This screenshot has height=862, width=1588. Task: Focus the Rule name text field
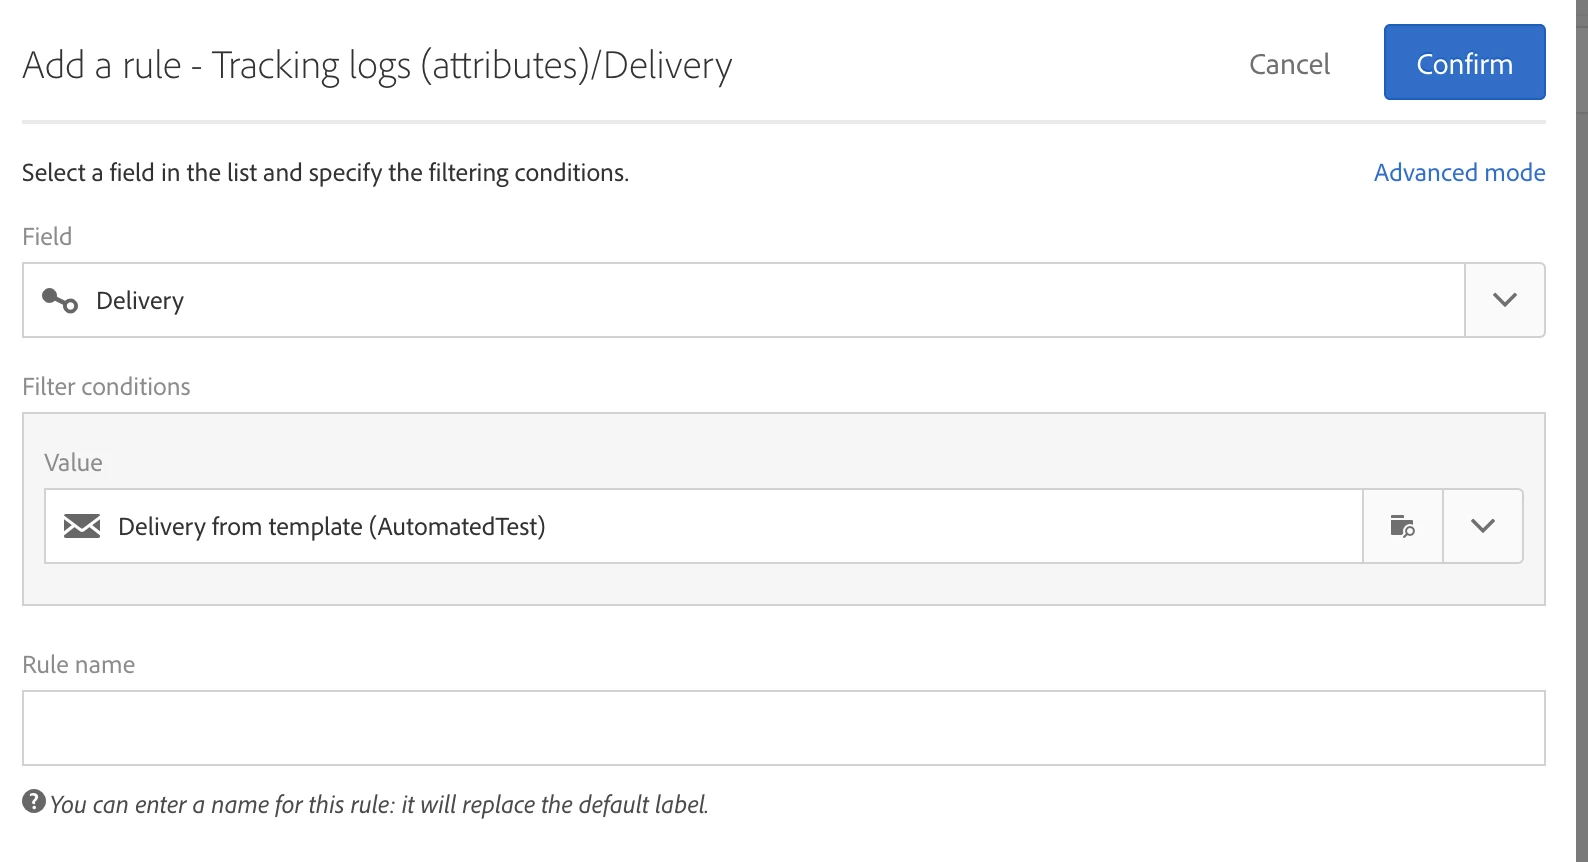[x=783, y=728]
